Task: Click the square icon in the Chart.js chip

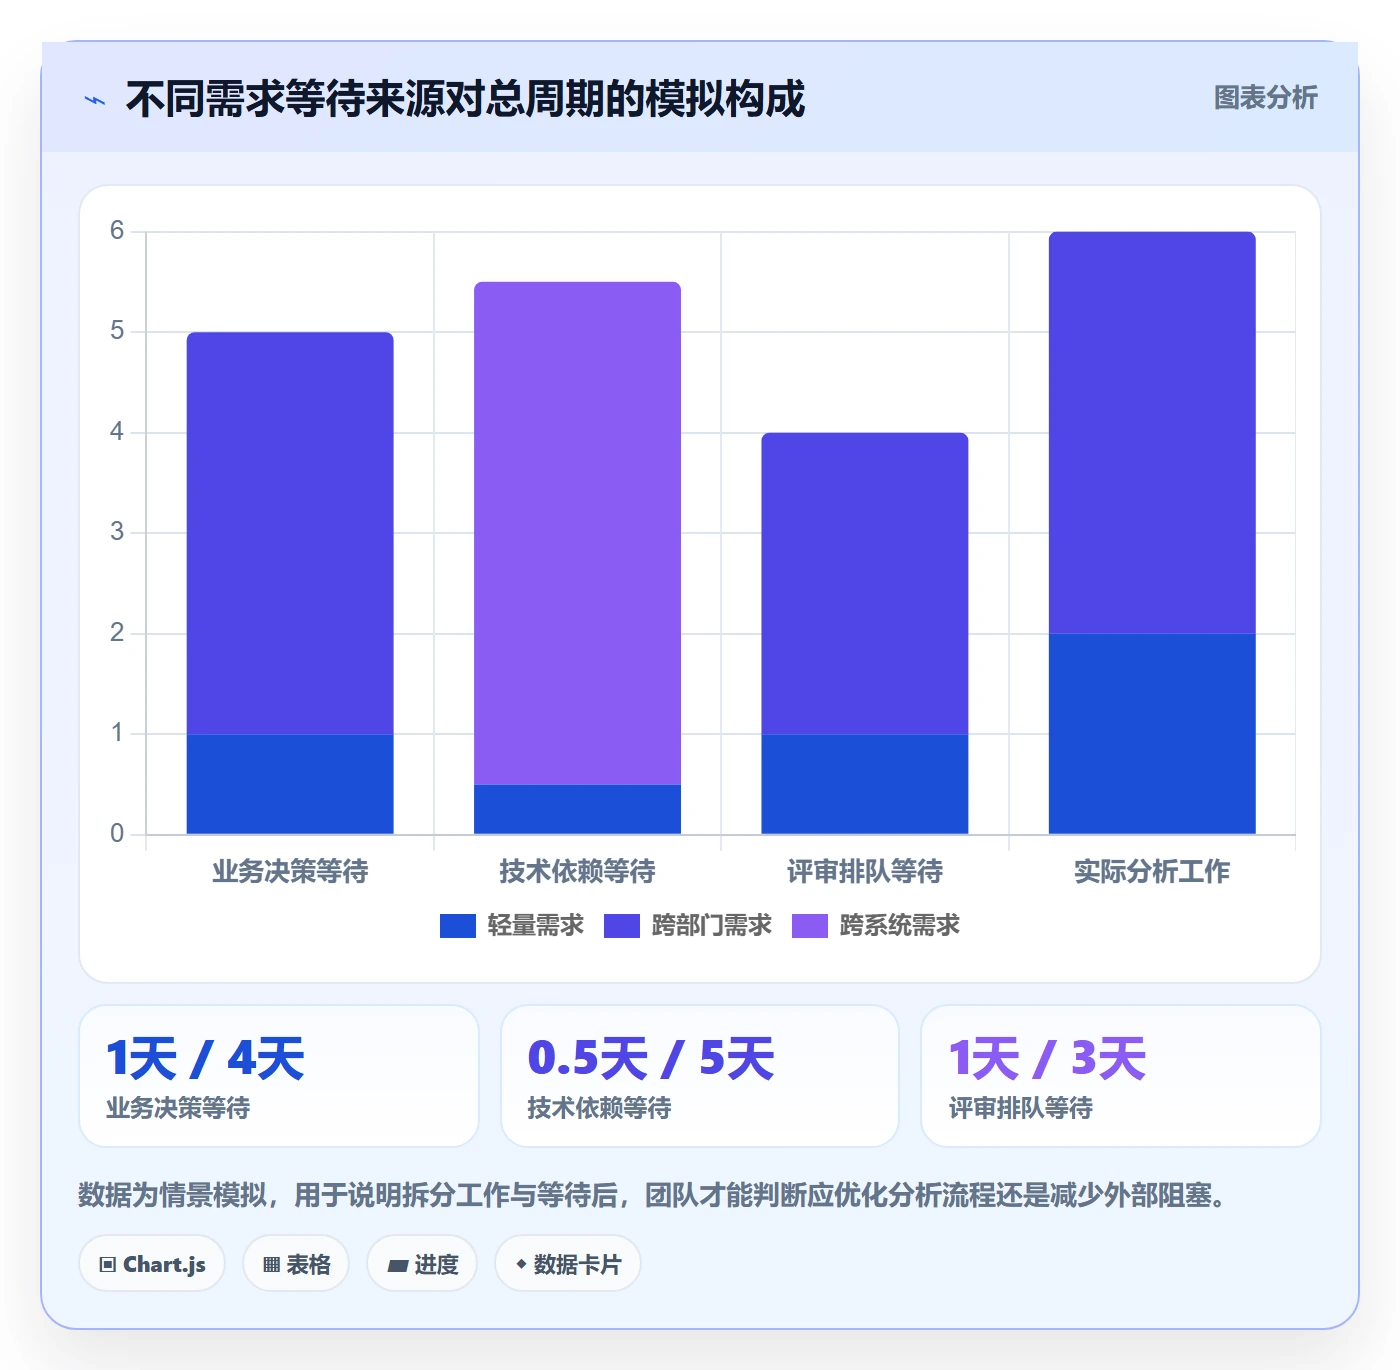Action: click(x=108, y=1265)
